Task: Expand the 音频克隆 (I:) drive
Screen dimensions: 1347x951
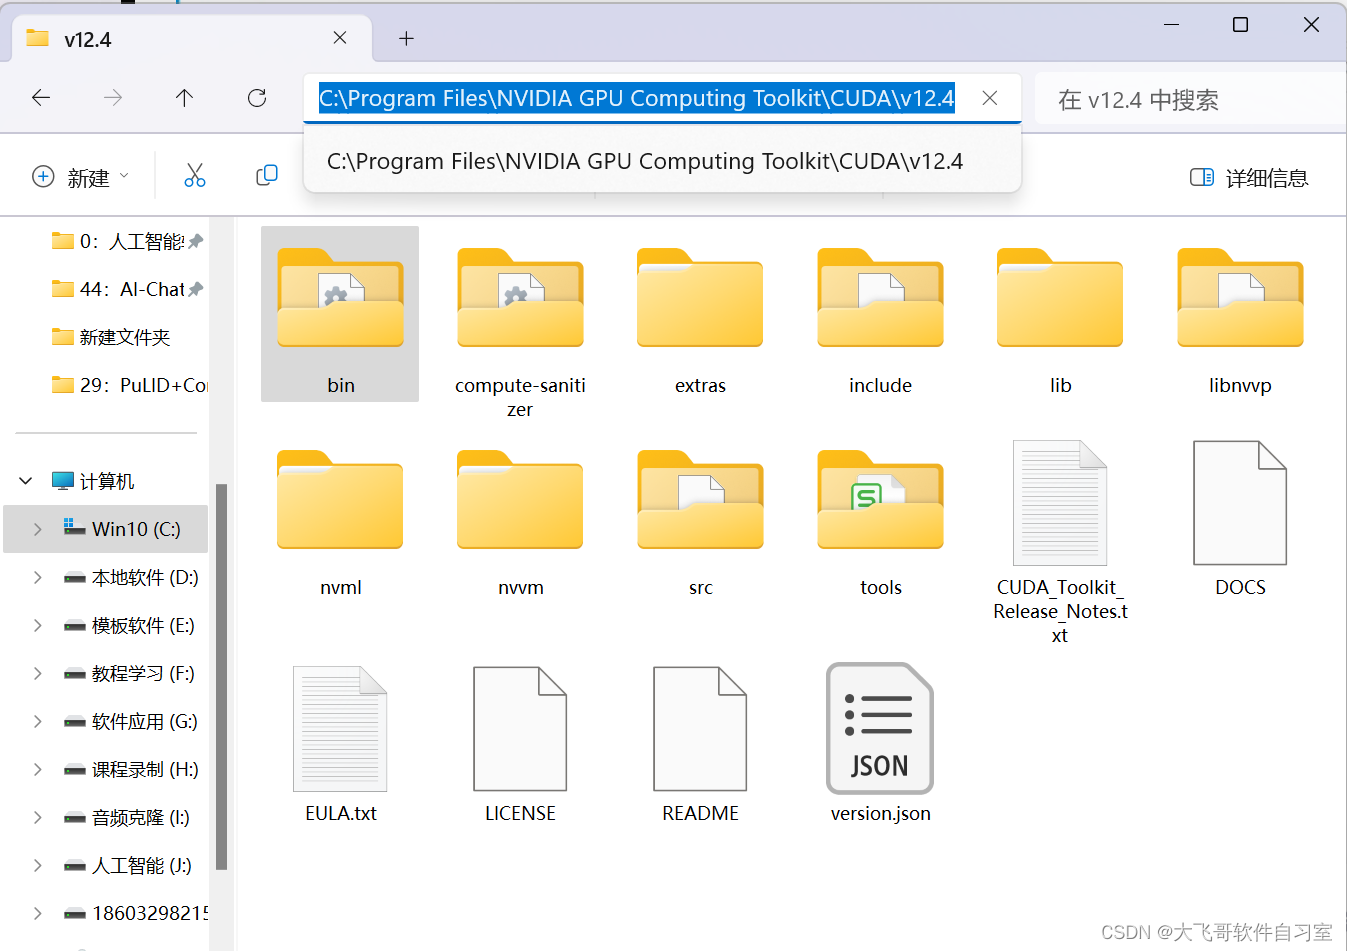Action: [x=38, y=817]
